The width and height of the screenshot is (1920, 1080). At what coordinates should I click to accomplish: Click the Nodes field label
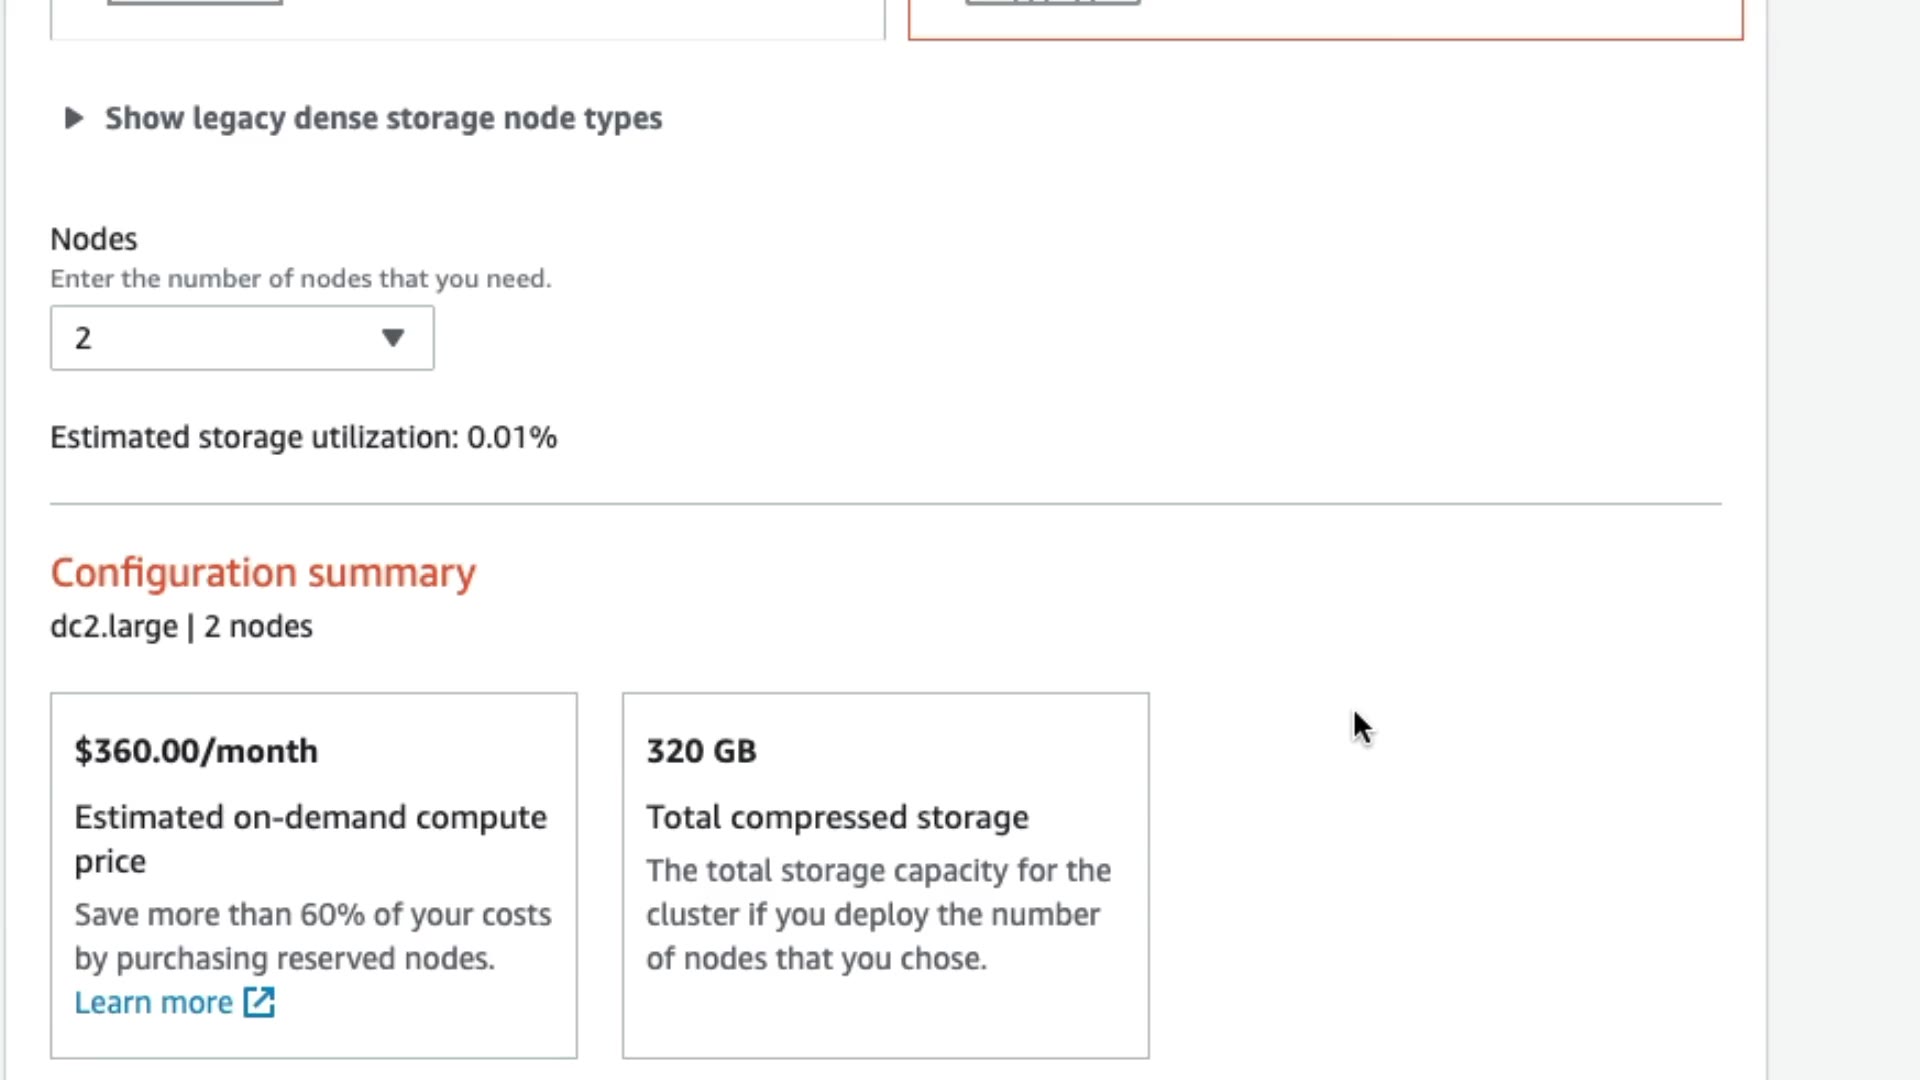pyautogui.click(x=94, y=240)
